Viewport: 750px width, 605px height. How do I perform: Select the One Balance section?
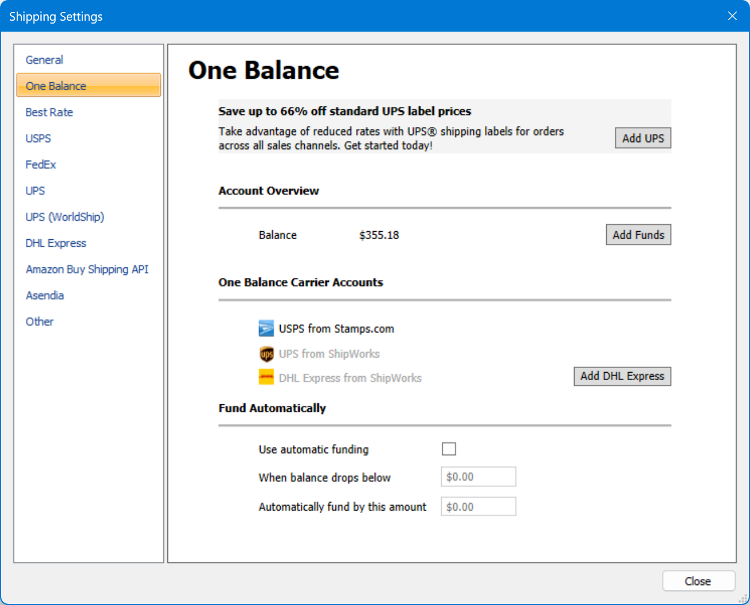point(88,86)
